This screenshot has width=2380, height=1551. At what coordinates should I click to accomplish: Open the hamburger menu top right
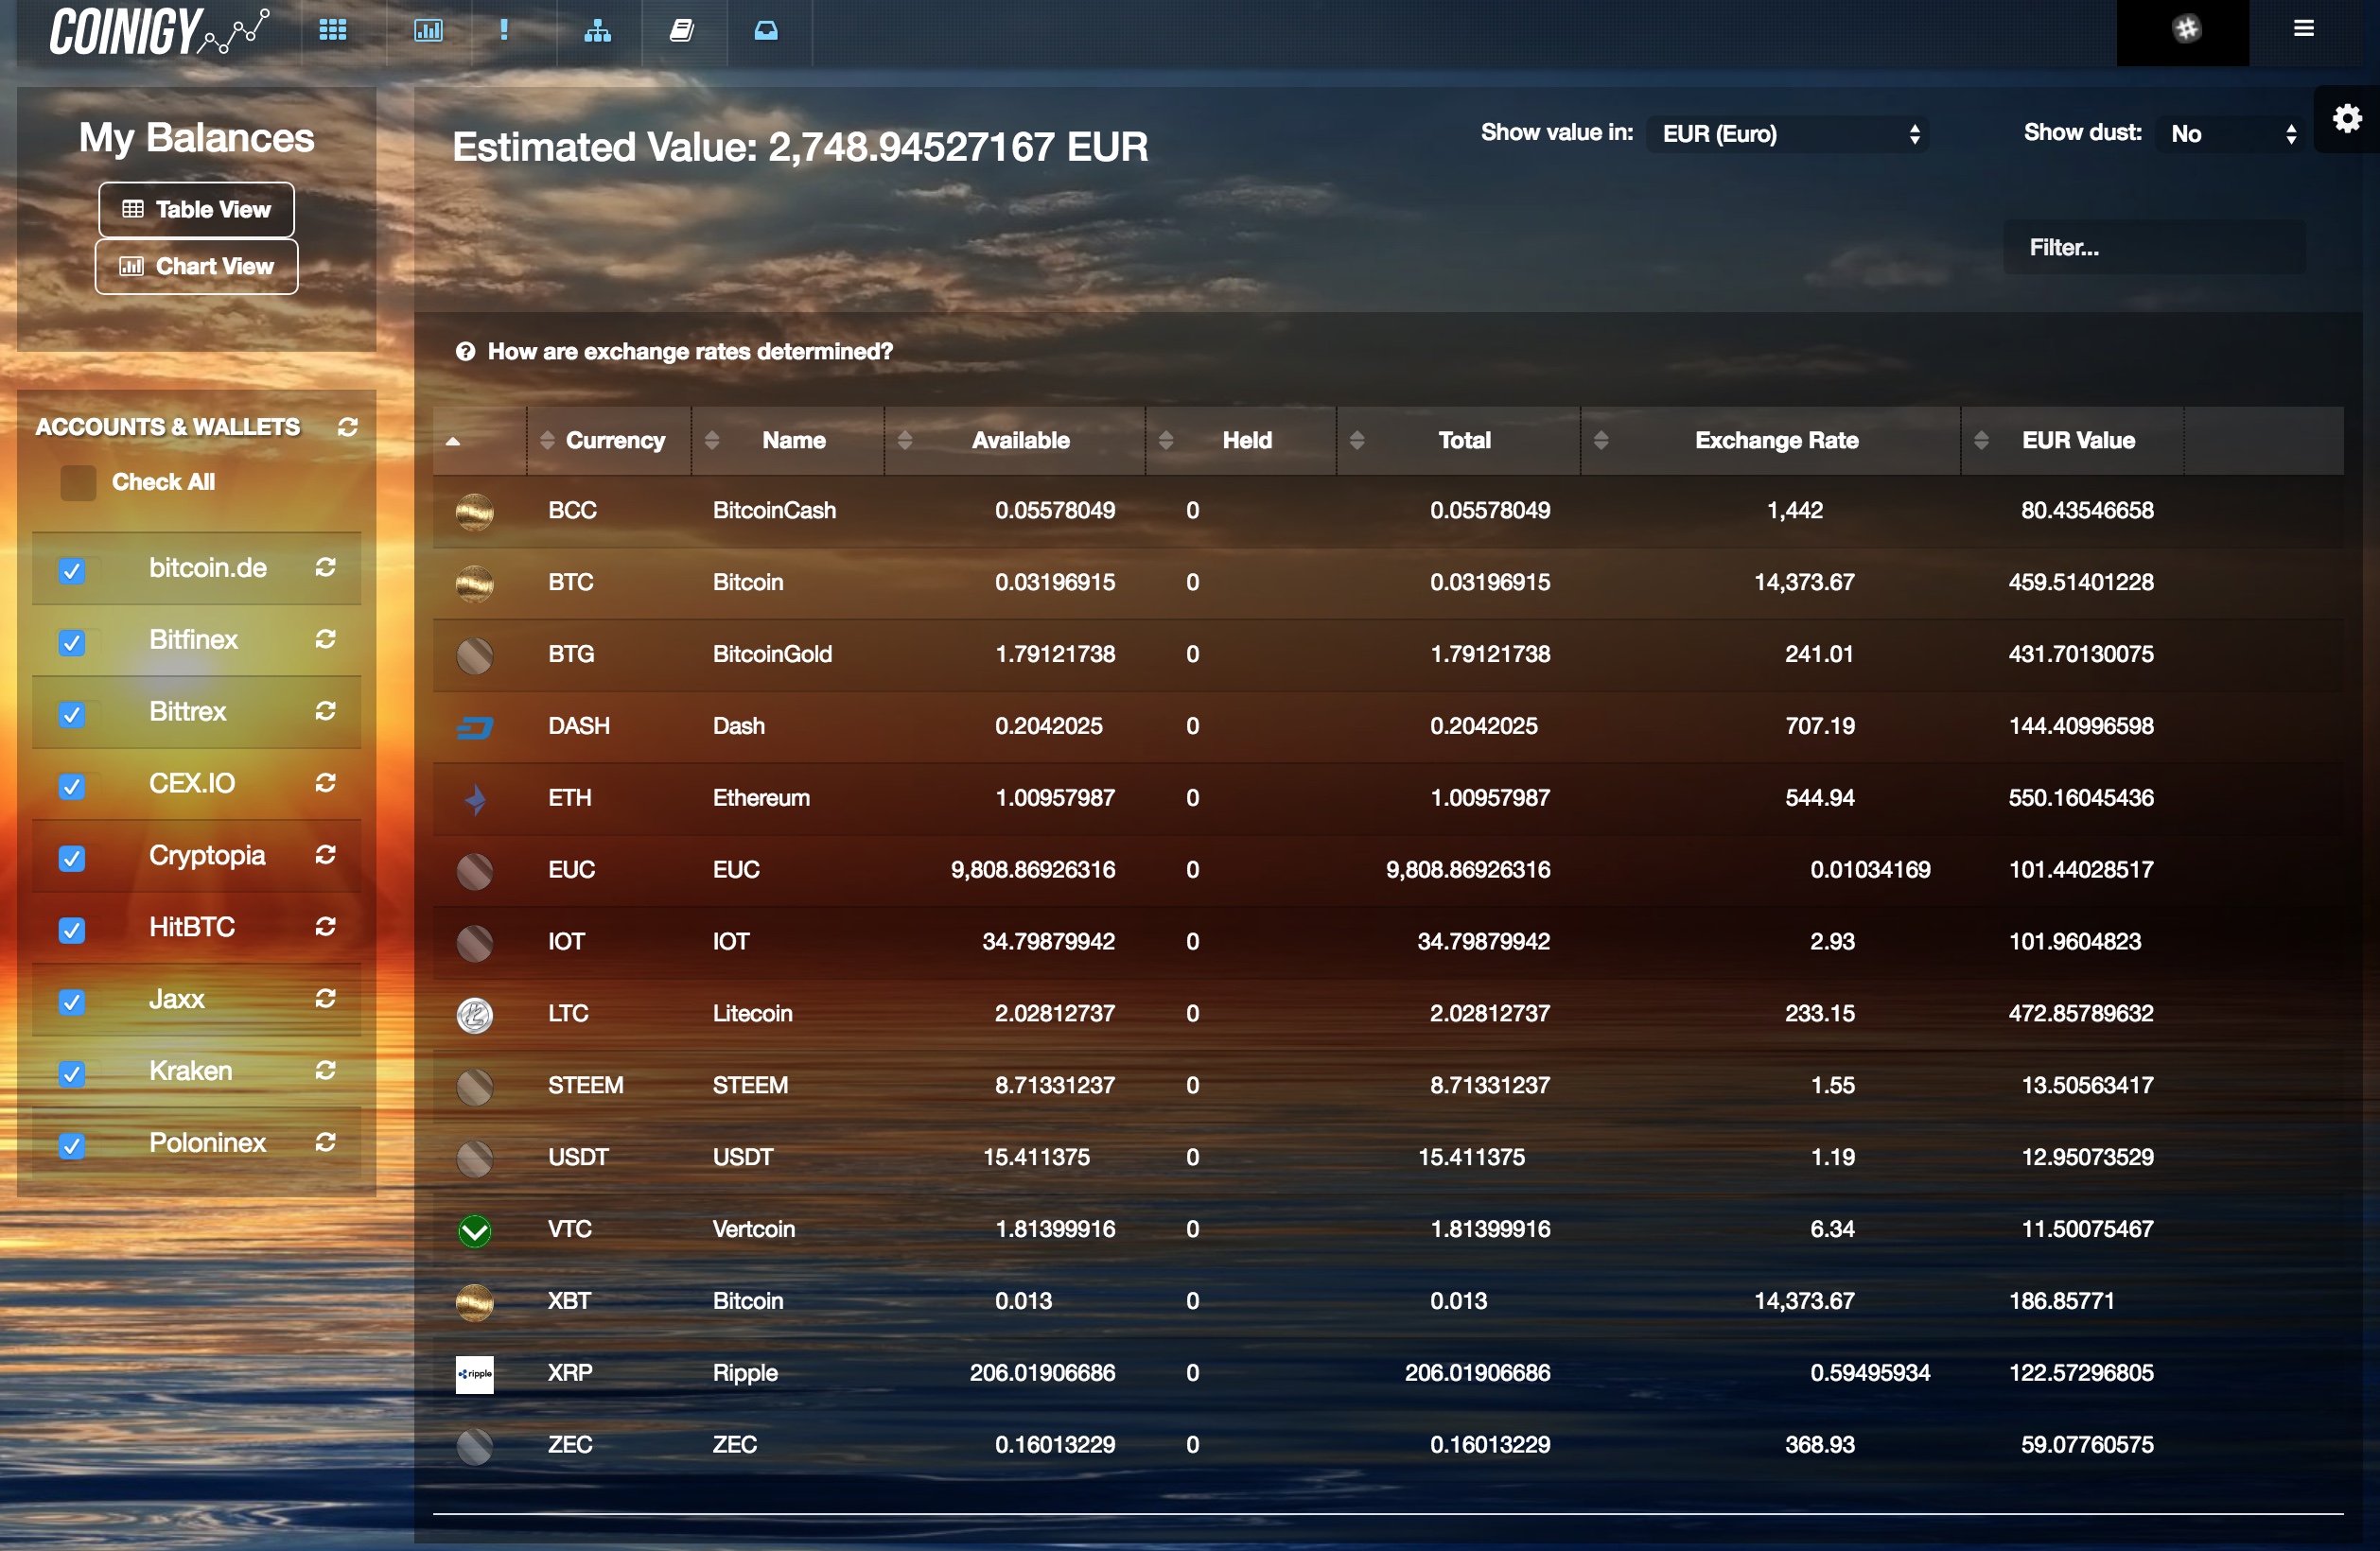[2303, 29]
